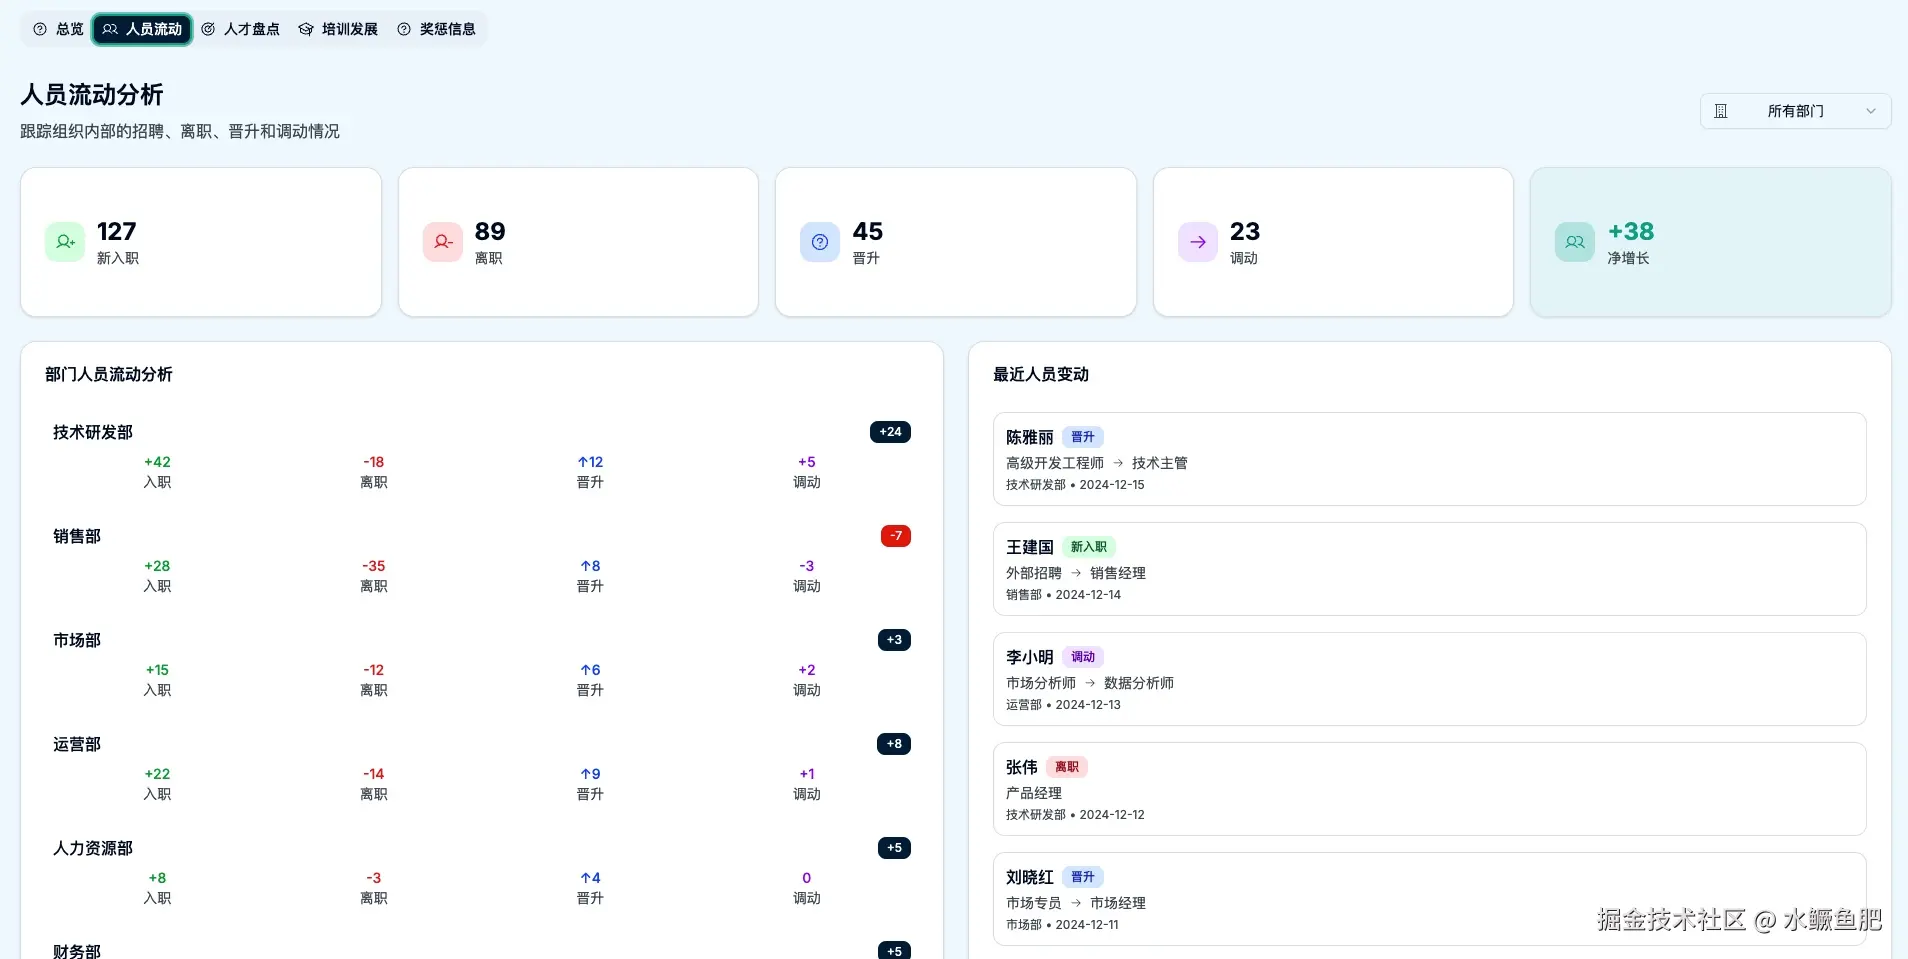1908x959 pixels.
Task: Switch to the 培训发展 tab
Action: [339, 29]
